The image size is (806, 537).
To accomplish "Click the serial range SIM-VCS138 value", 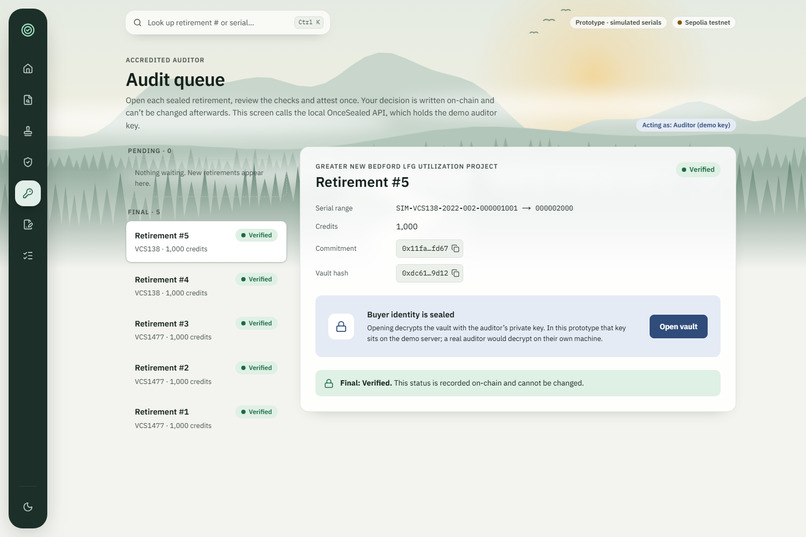I will (x=484, y=208).
